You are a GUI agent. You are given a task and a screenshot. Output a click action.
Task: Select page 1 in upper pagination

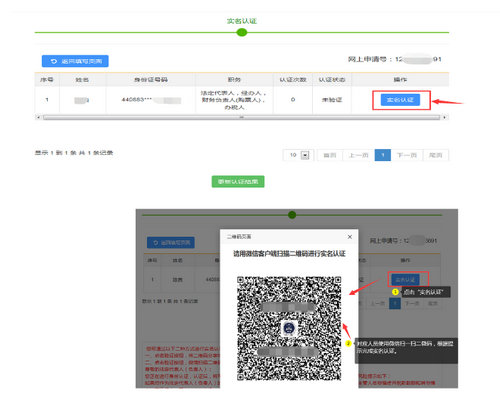click(383, 155)
